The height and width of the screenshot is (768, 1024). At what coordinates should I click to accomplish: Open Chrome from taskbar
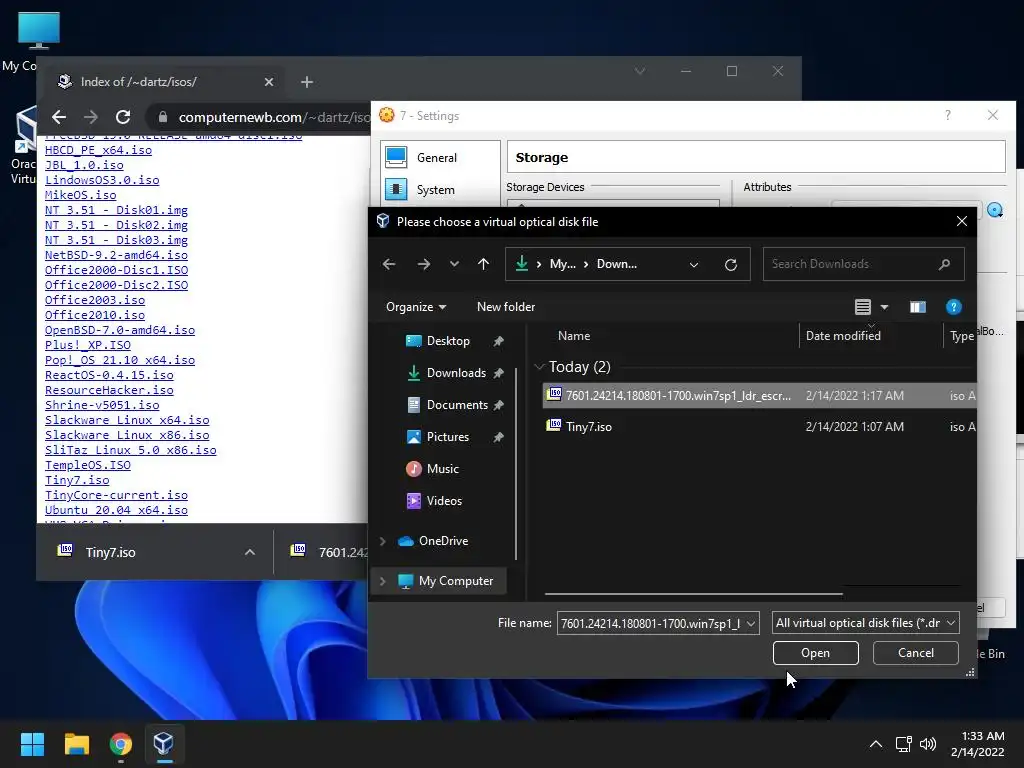121,744
